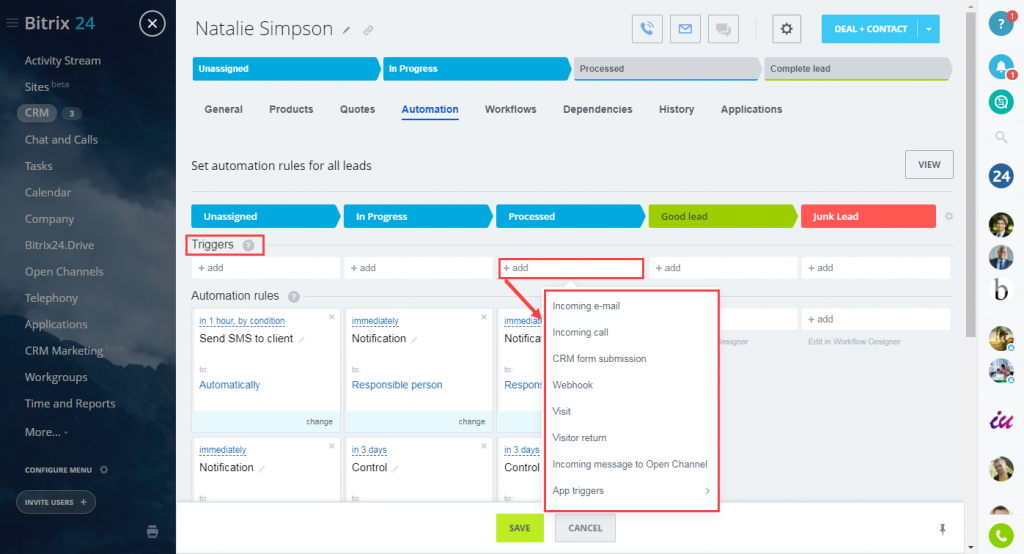Click the small gear beside Junk Lead stage

[949, 216]
